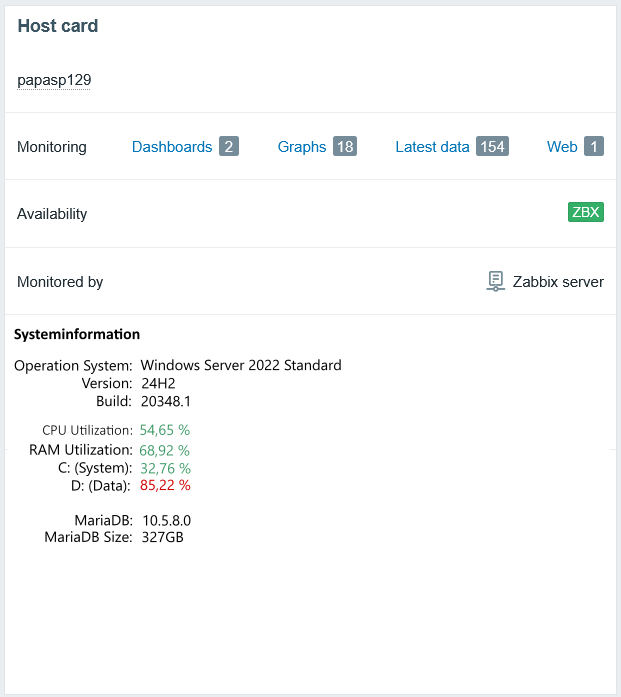Click the Host card title

(x=58, y=26)
